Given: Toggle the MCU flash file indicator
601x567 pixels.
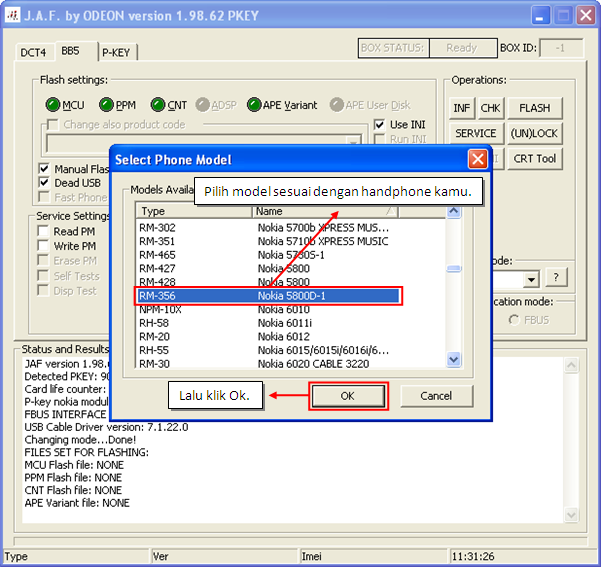Looking at the screenshot, I should point(53,105).
